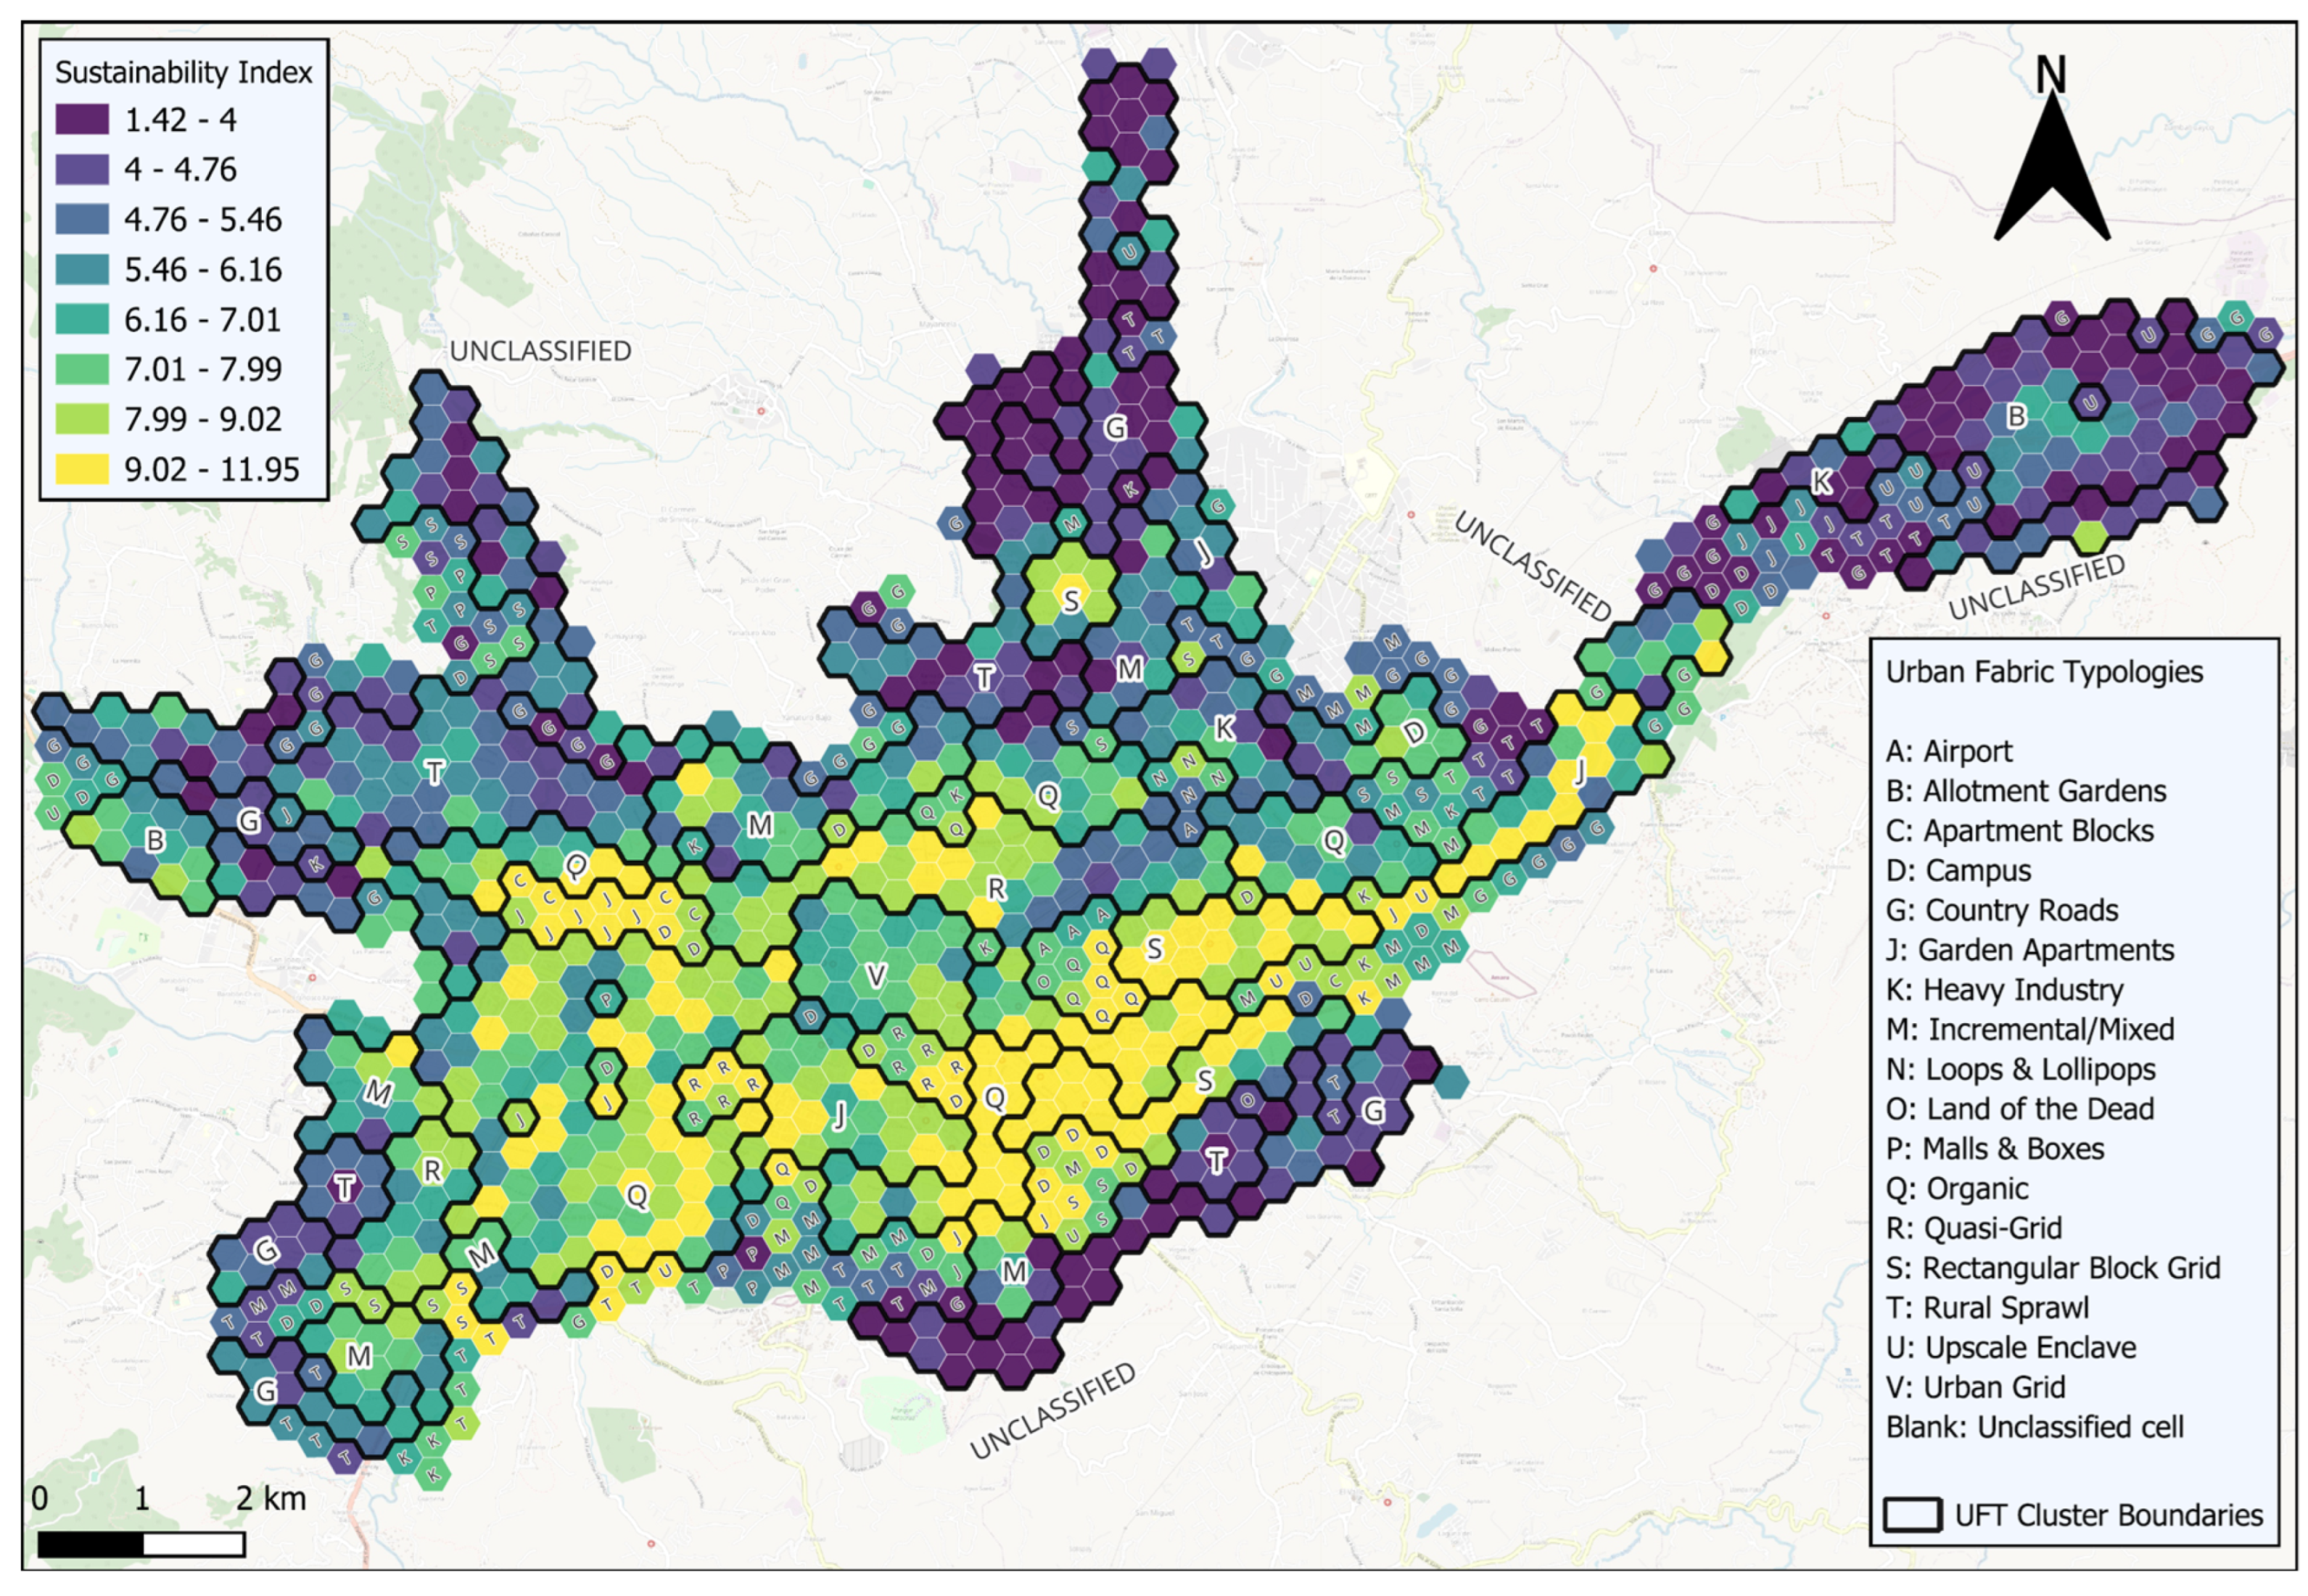Click the Urban Fabric Typologies heading

(2043, 672)
